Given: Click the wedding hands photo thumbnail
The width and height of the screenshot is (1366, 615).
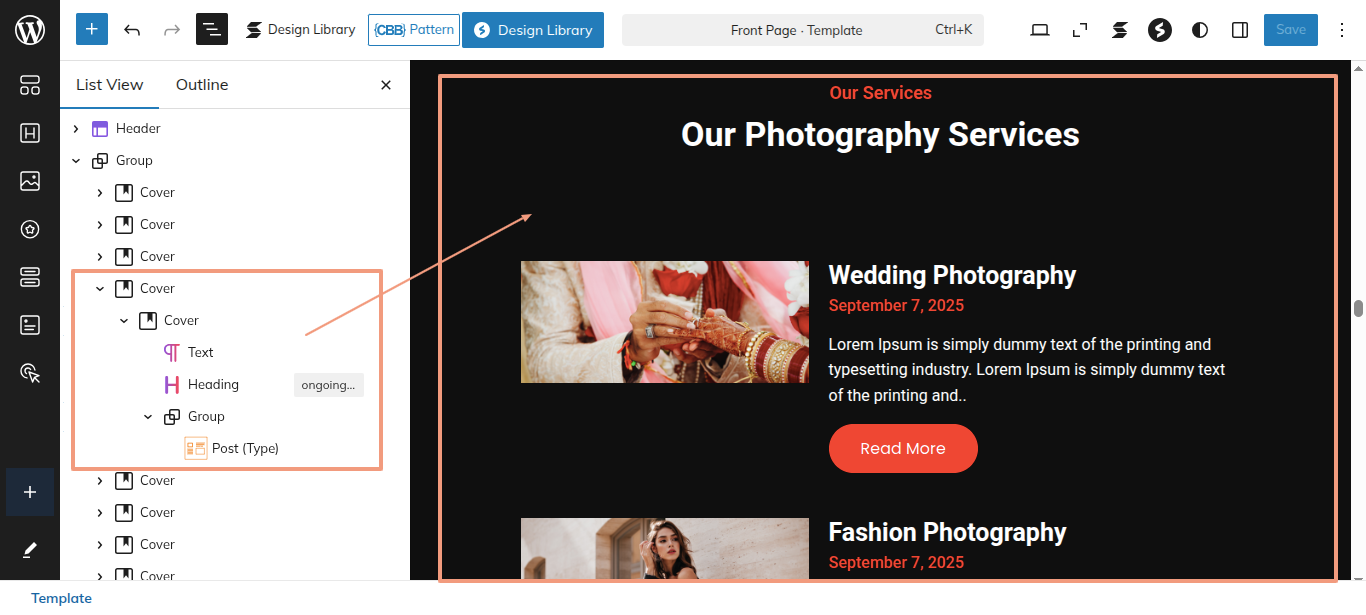Looking at the screenshot, I should pos(665,322).
